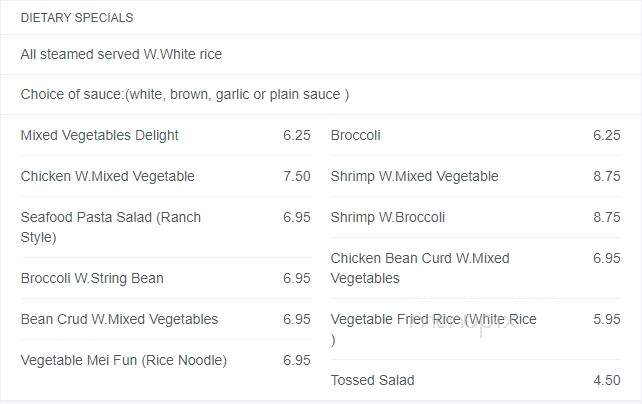Click the 'All steamed served W.White rice' note
Screen dimensions: 642x404
pos(121,54)
